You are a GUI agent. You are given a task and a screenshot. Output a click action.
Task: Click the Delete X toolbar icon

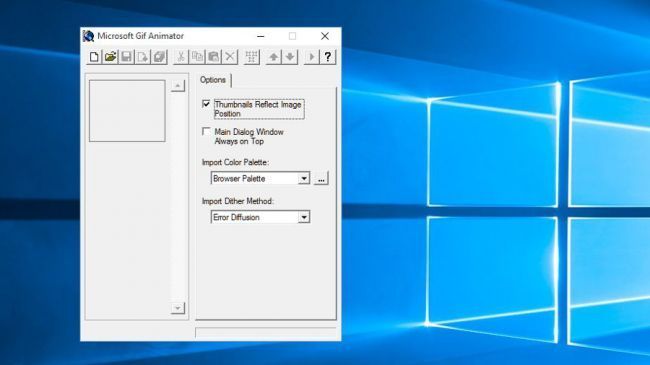[x=230, y=57]
